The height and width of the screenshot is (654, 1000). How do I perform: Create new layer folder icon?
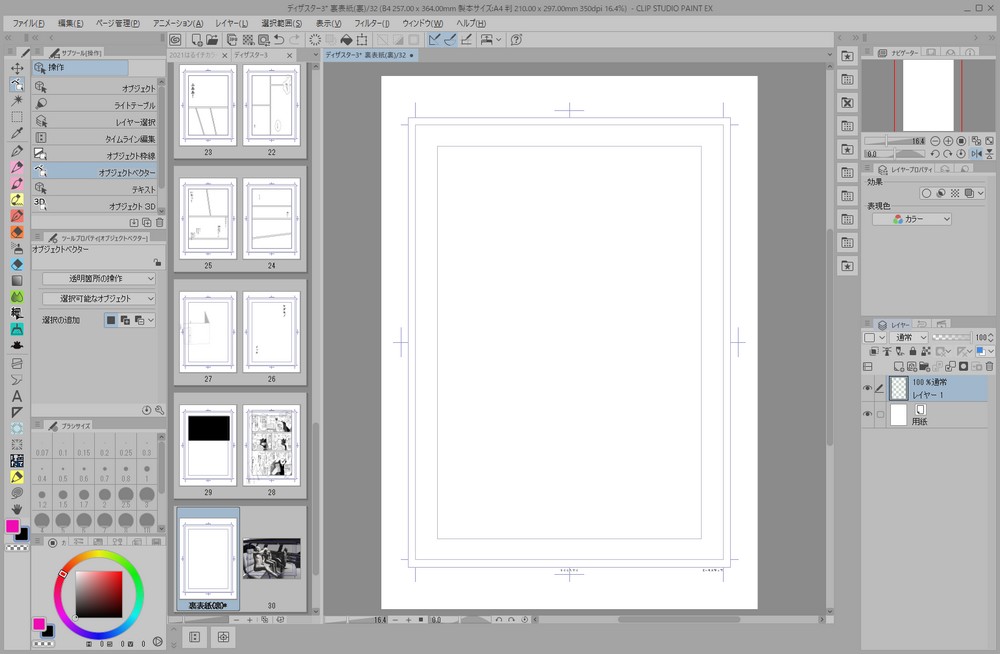pos(925,366)
